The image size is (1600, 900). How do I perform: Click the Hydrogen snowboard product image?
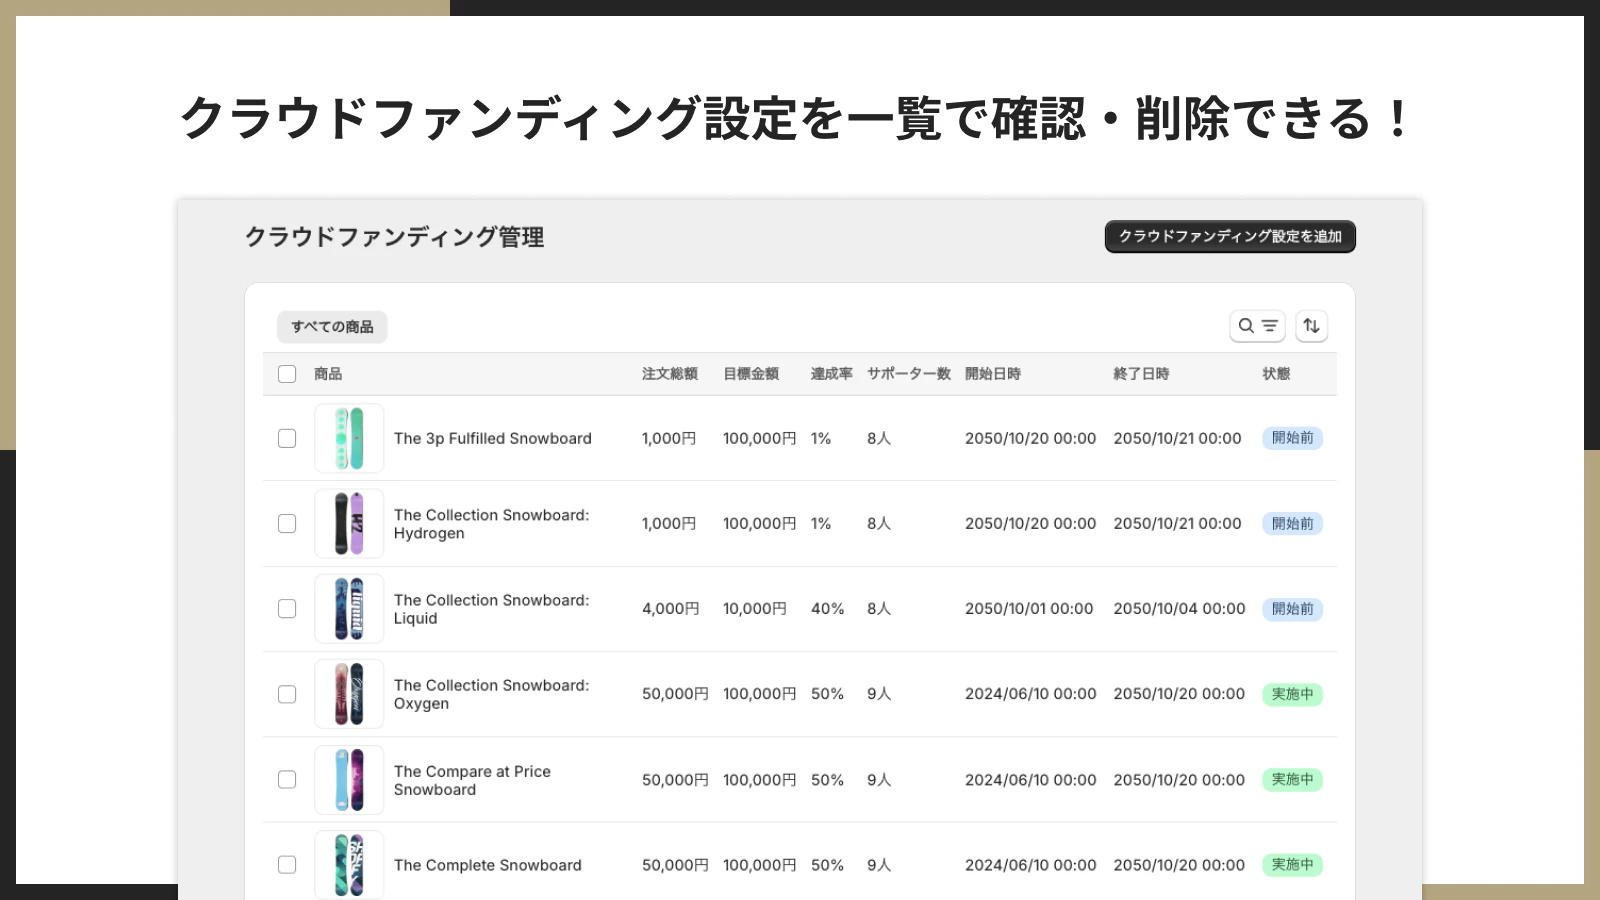[x=349, y=523]
